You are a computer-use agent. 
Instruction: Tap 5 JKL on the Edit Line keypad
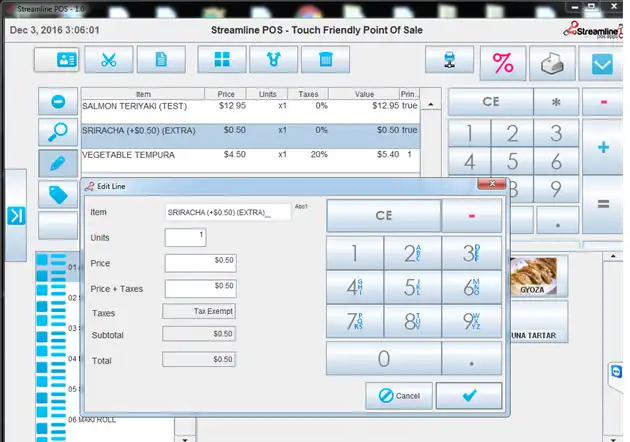[x=412, y=287]
